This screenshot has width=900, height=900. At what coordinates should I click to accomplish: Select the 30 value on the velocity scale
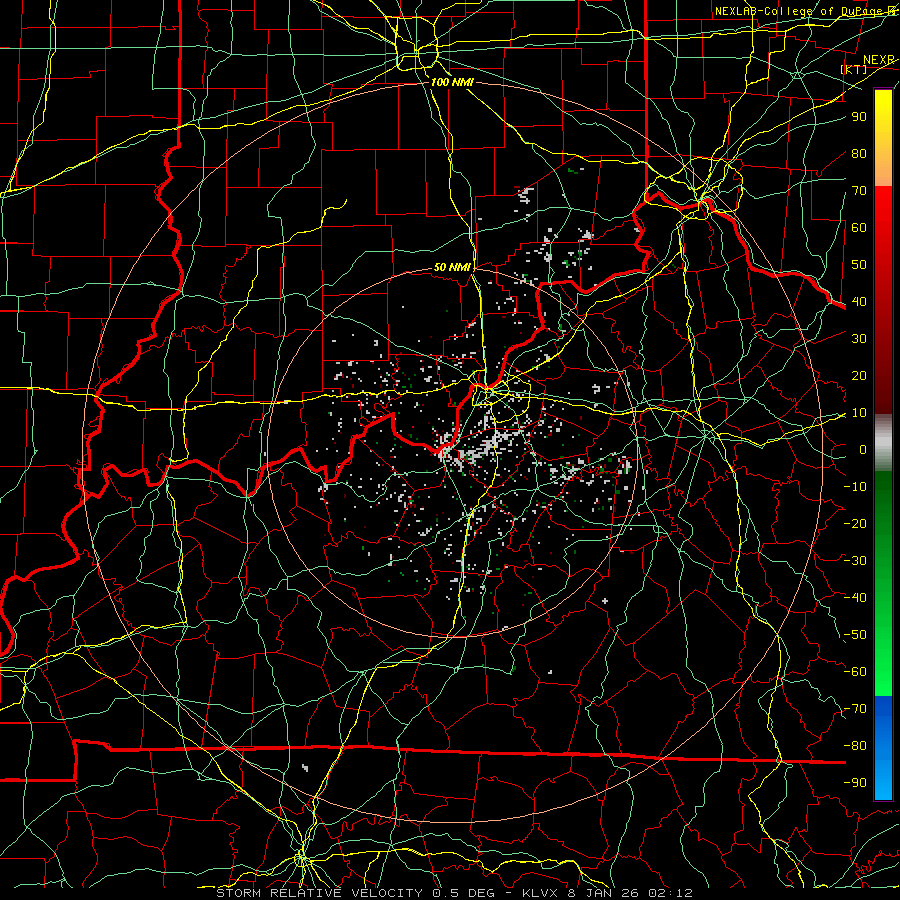(x=859, y=339)
